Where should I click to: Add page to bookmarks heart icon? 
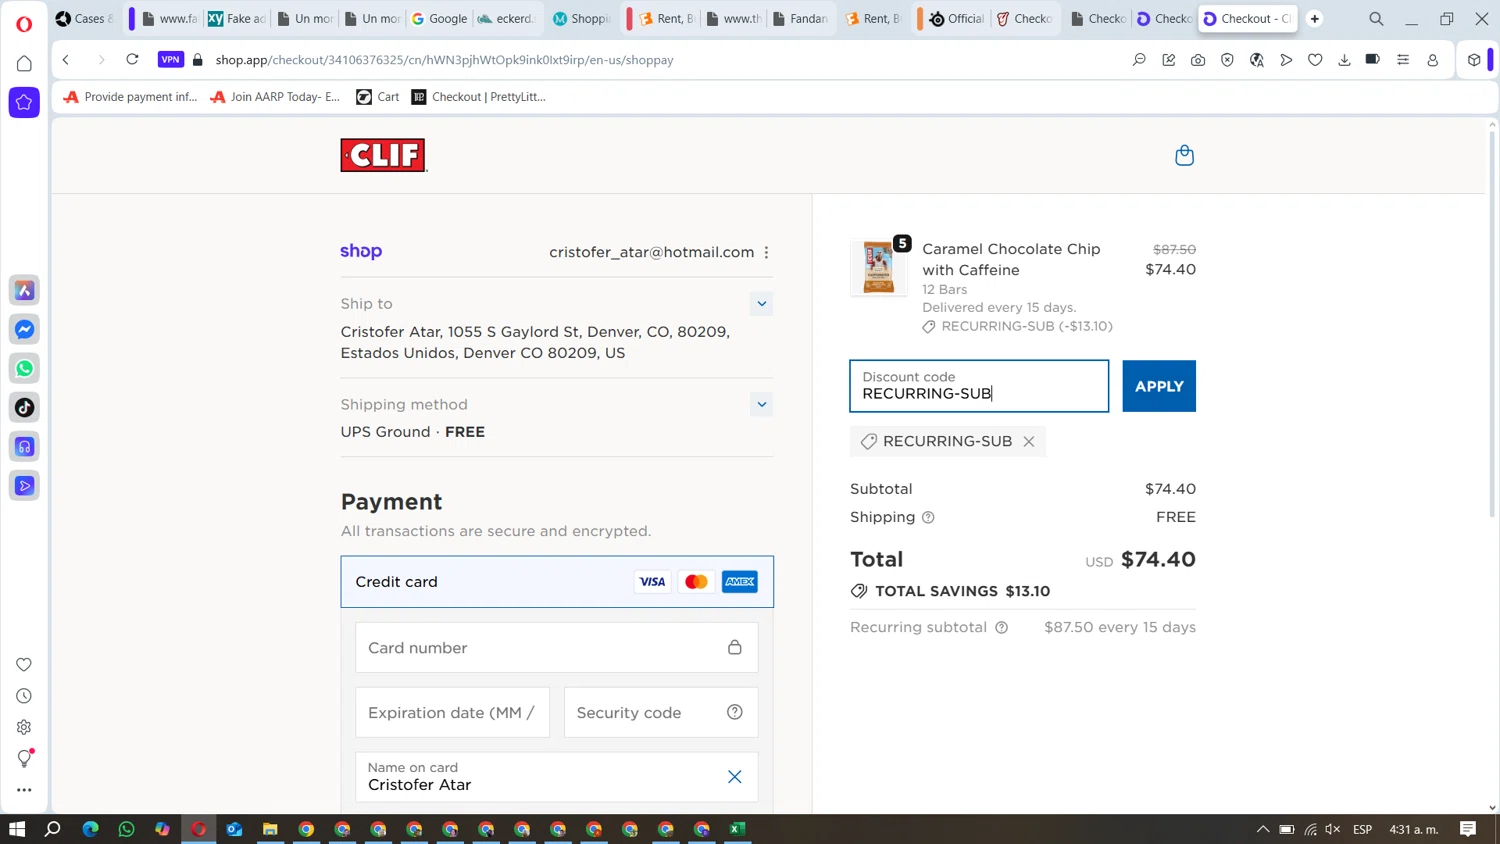[1315, 60]
